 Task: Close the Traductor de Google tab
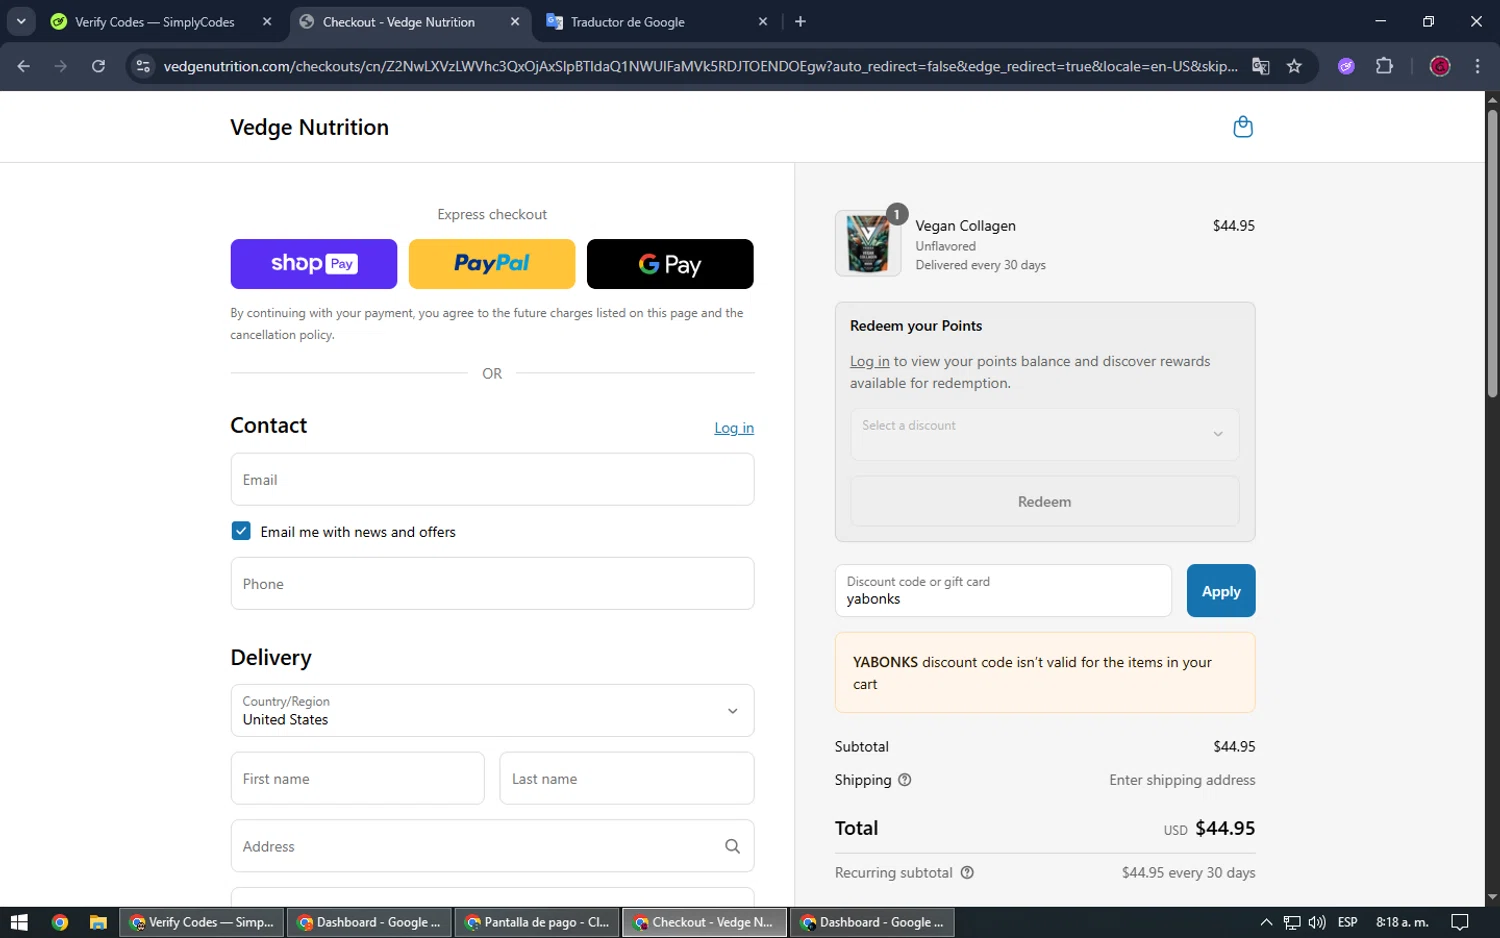[x=763, y=22]
